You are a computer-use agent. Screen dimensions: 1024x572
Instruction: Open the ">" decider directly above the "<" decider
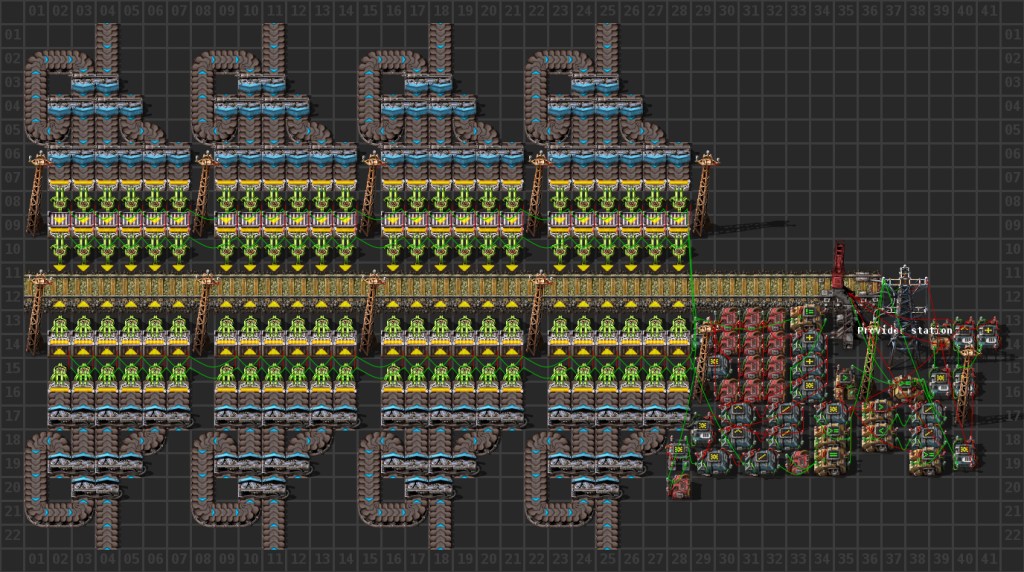coord(878,411)
